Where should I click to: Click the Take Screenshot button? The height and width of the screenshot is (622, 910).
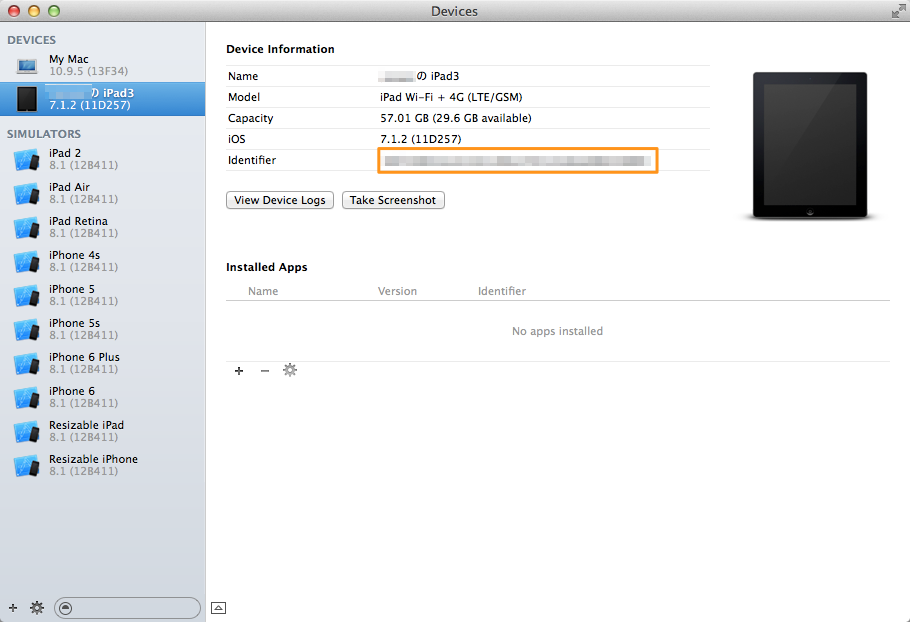393,200
